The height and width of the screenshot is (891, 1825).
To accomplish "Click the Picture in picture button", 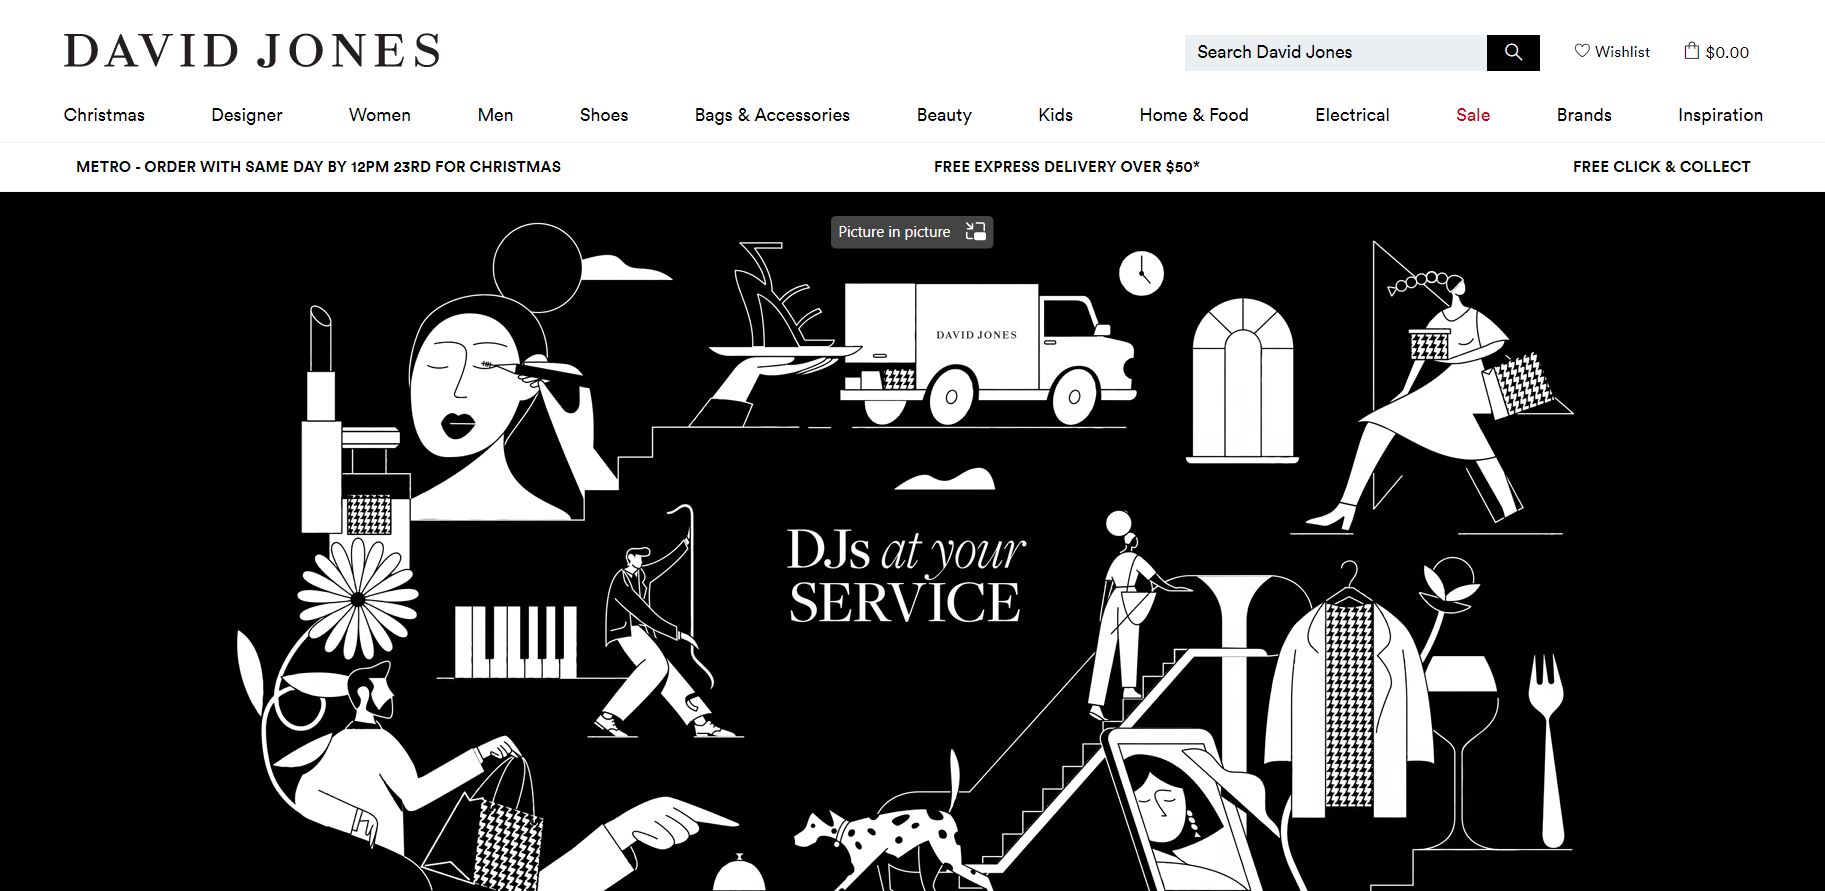I will pos(912,232).
